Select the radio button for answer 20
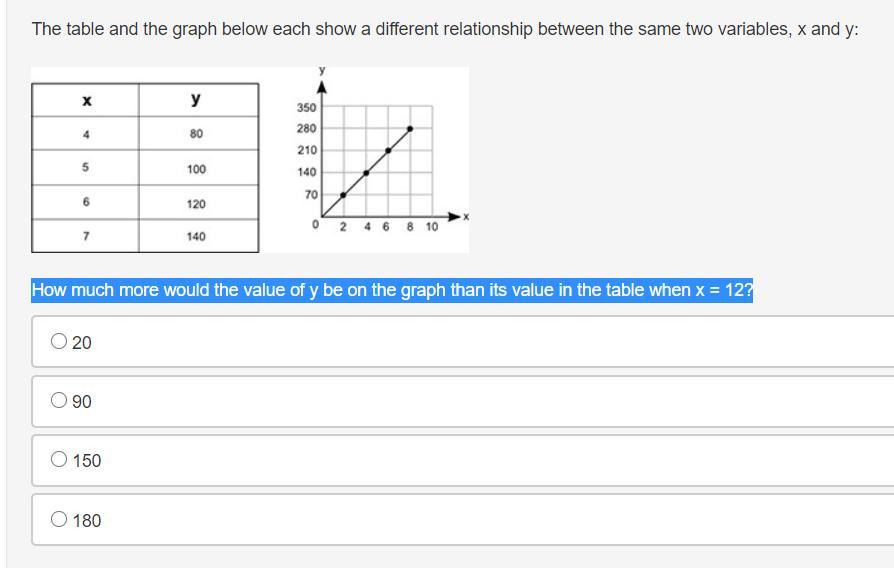This screenshot has height=568, width=894. tap(59, 342)
